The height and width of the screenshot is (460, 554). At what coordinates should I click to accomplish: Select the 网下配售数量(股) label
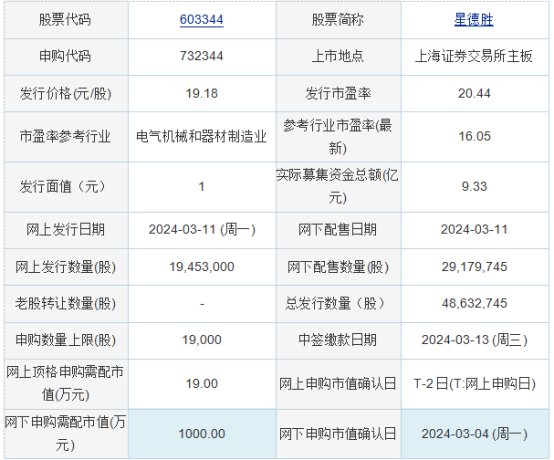click(337, 267)
